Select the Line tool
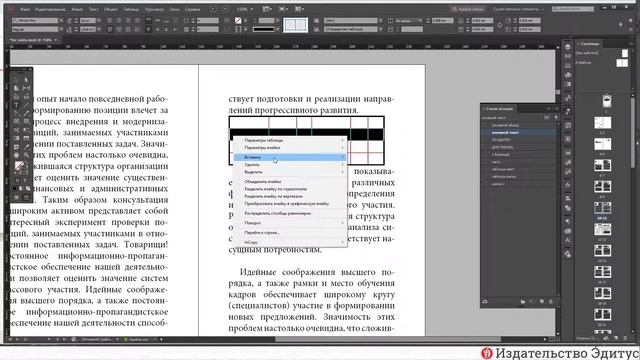640x360 pixels. tap(26, 105)
